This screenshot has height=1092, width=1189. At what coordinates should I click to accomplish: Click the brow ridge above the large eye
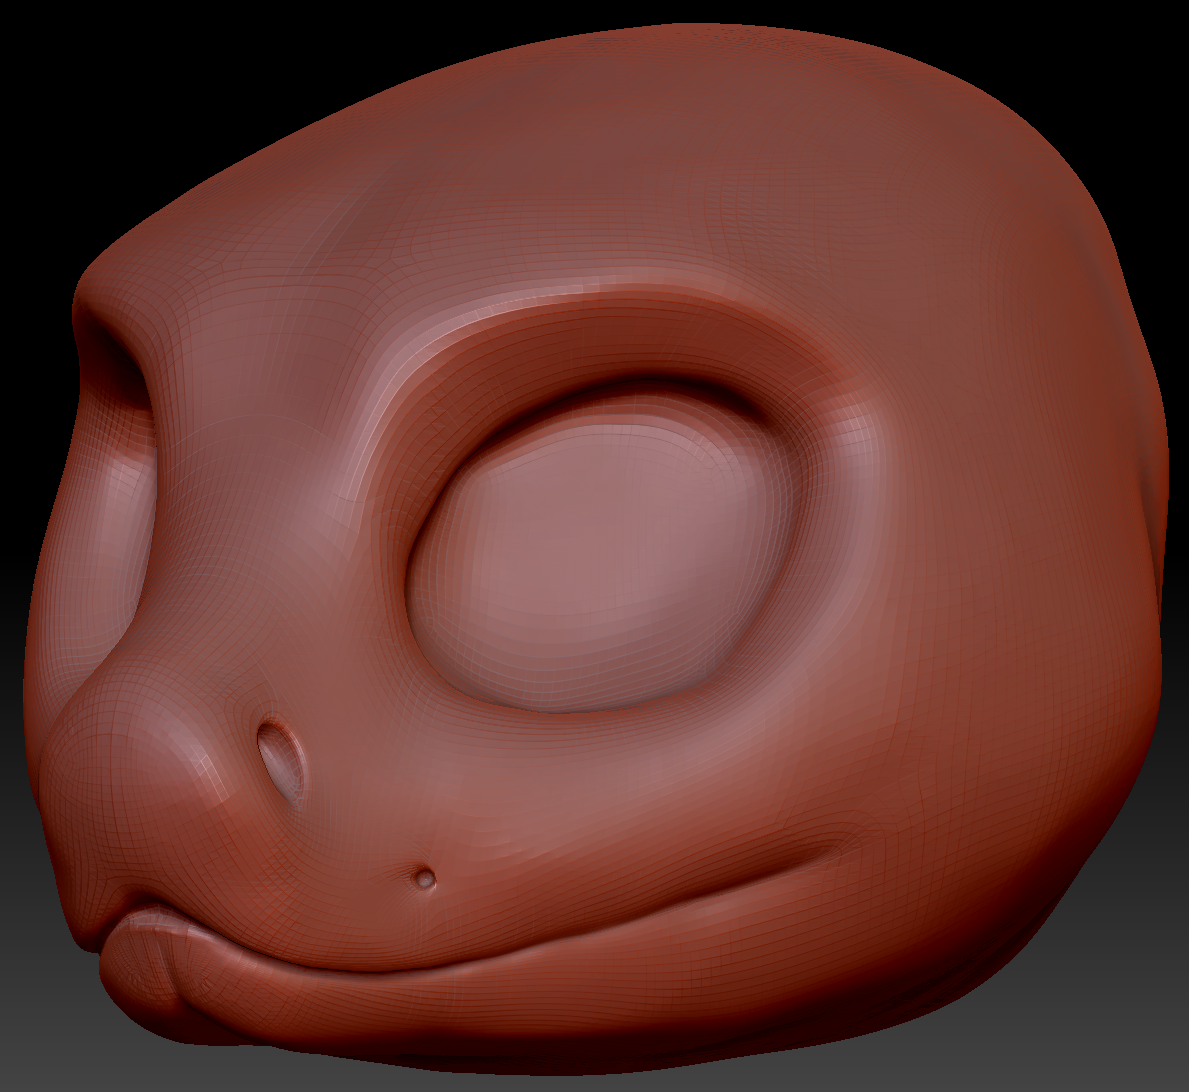coord(600,320)
